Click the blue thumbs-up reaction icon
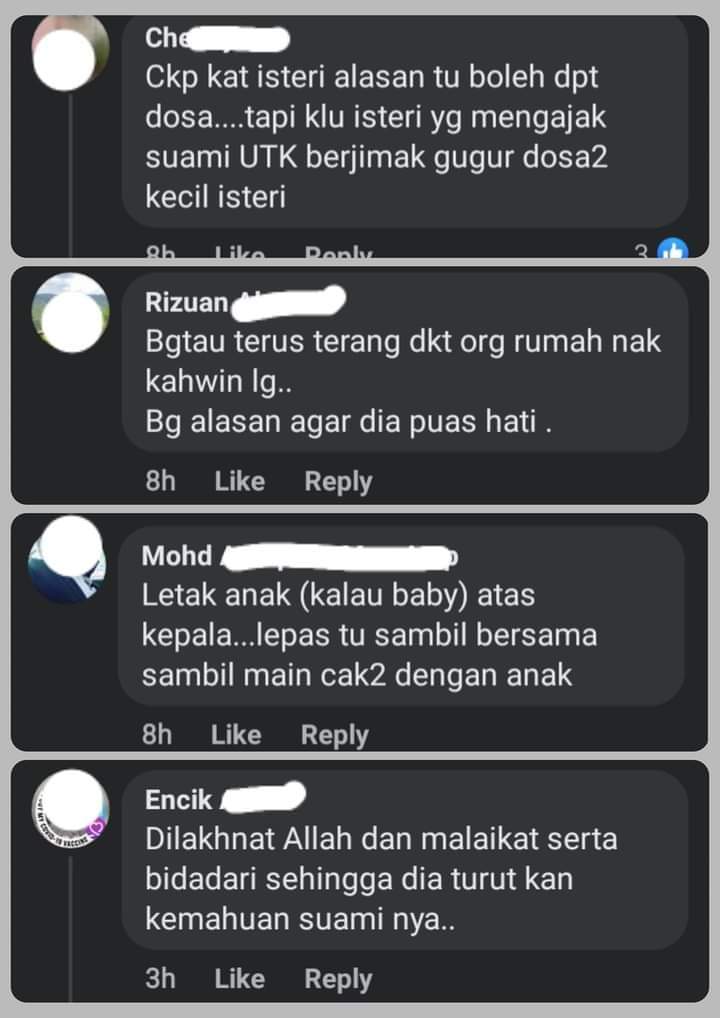Screen dimensions: 720x1018 tap(673, 251)
